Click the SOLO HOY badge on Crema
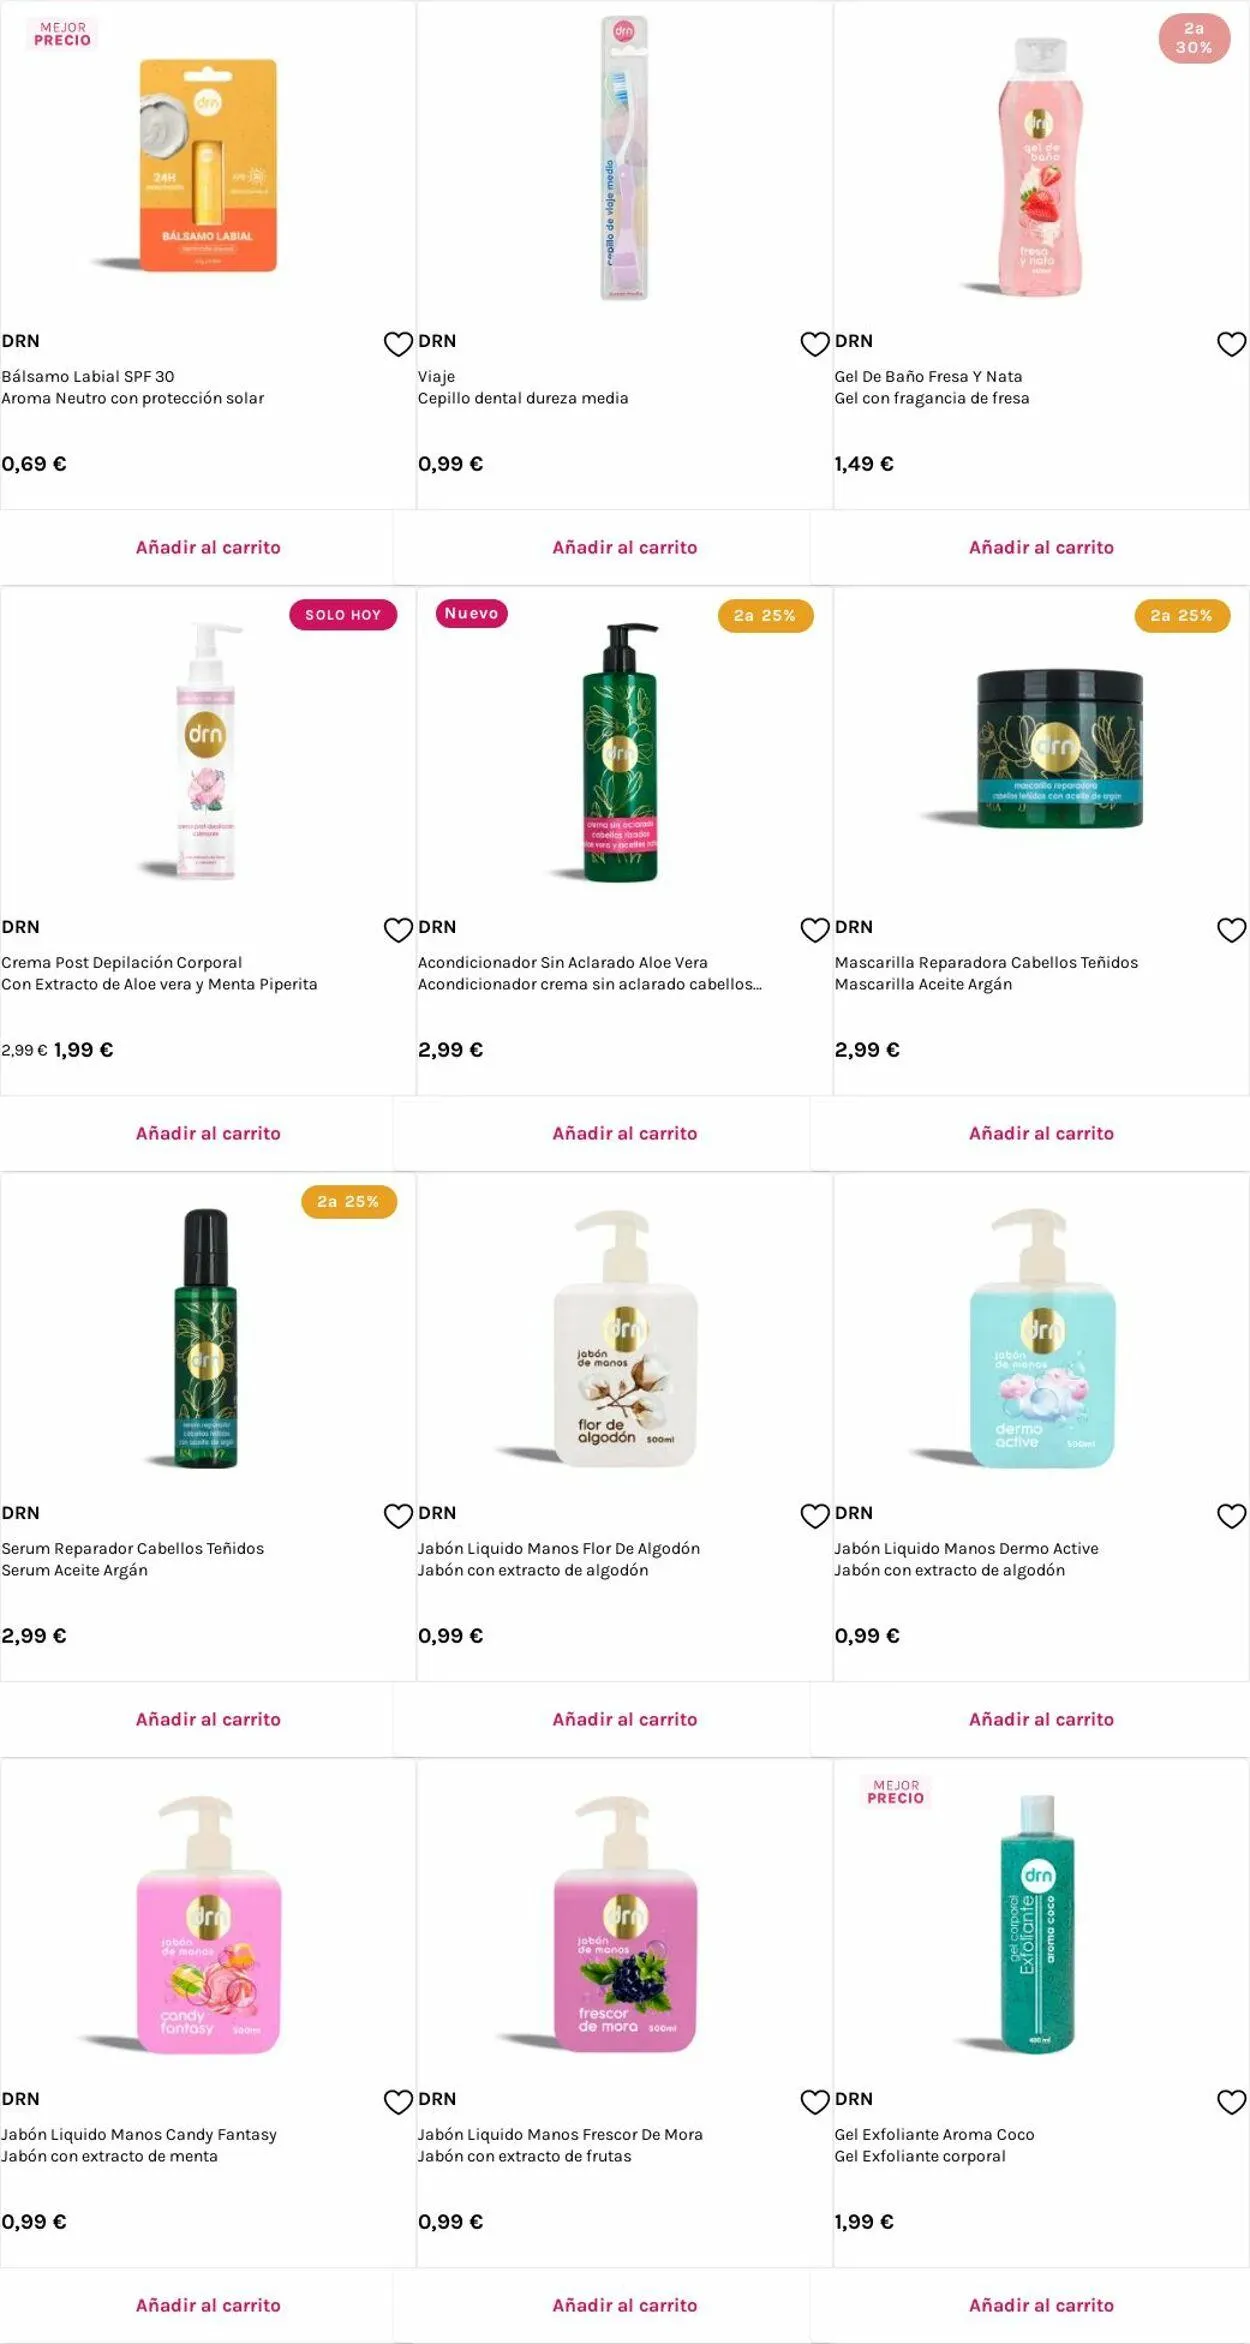Image resolution: width=1250 pixels, height=2344 pixels. click(x=343, y=615)
